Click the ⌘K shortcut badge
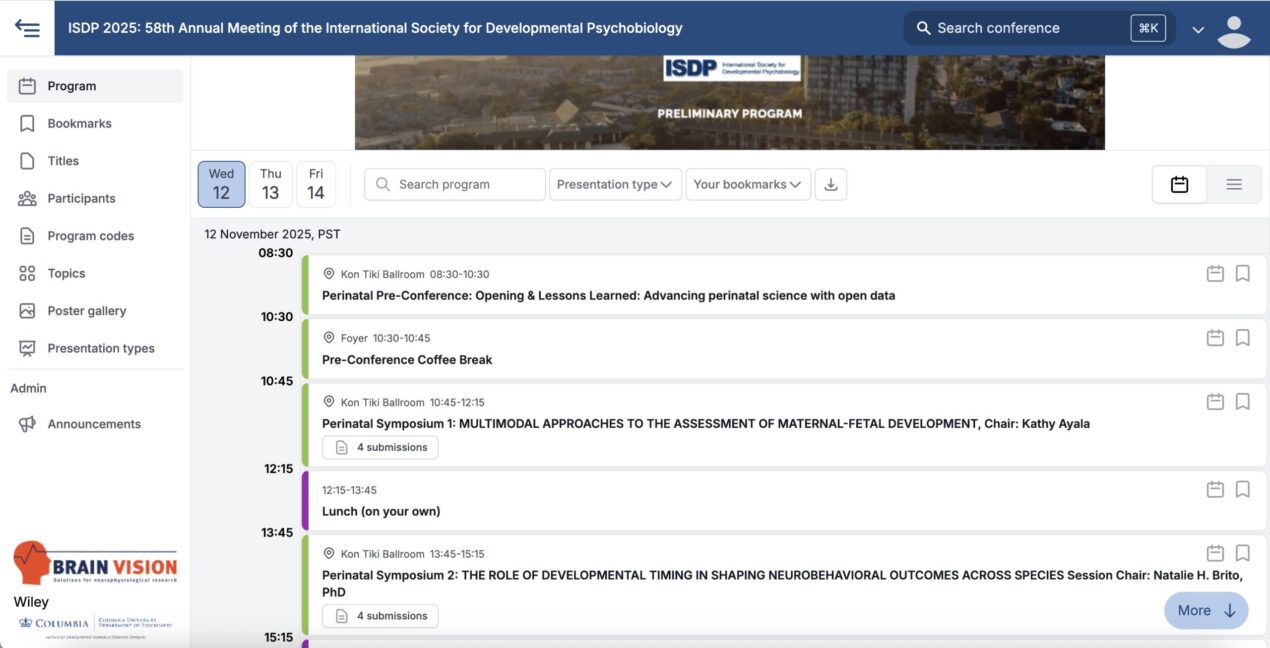1270x648 pixels. tap(1148, 28)
